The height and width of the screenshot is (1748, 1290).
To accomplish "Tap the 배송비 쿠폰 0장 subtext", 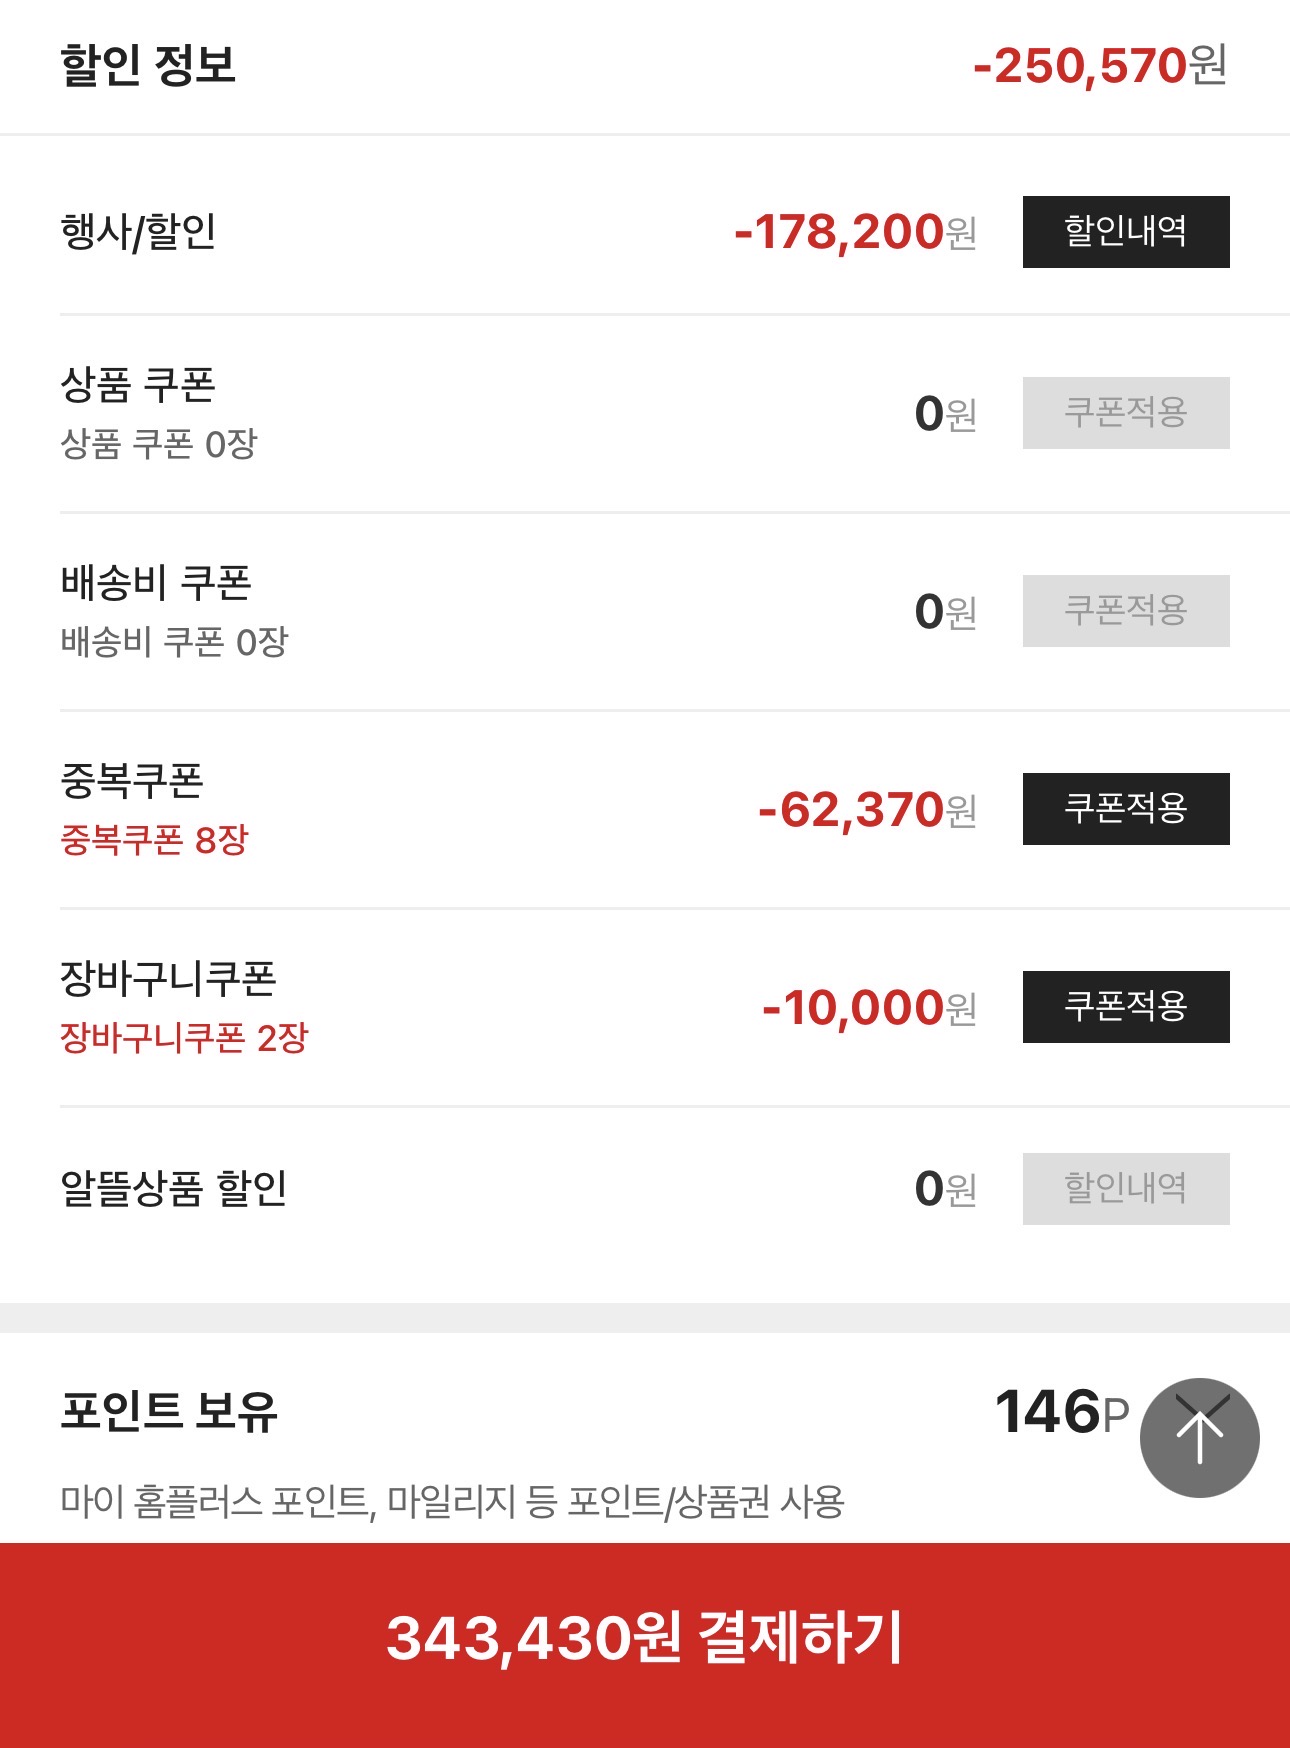I will 174,642.
